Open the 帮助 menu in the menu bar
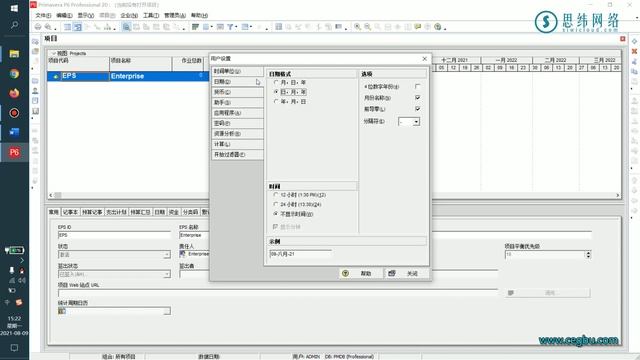 (x=199, y=16)
